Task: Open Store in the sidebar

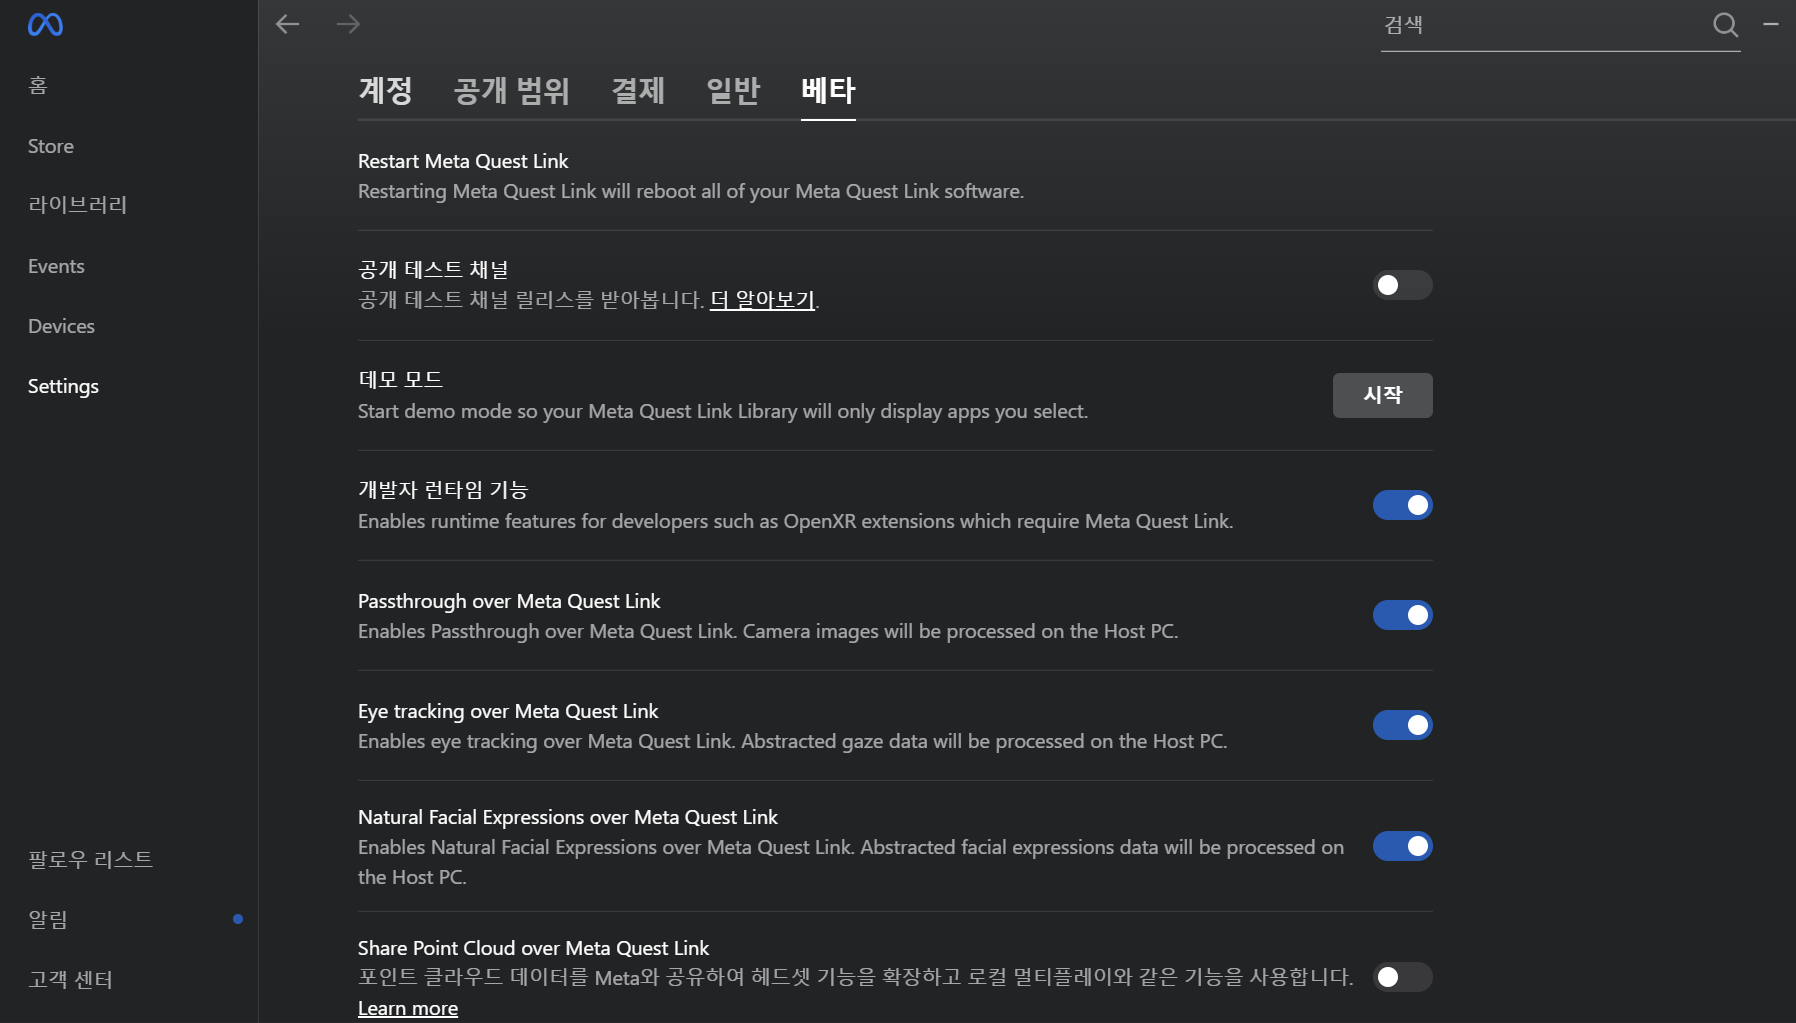Action: 51,146
